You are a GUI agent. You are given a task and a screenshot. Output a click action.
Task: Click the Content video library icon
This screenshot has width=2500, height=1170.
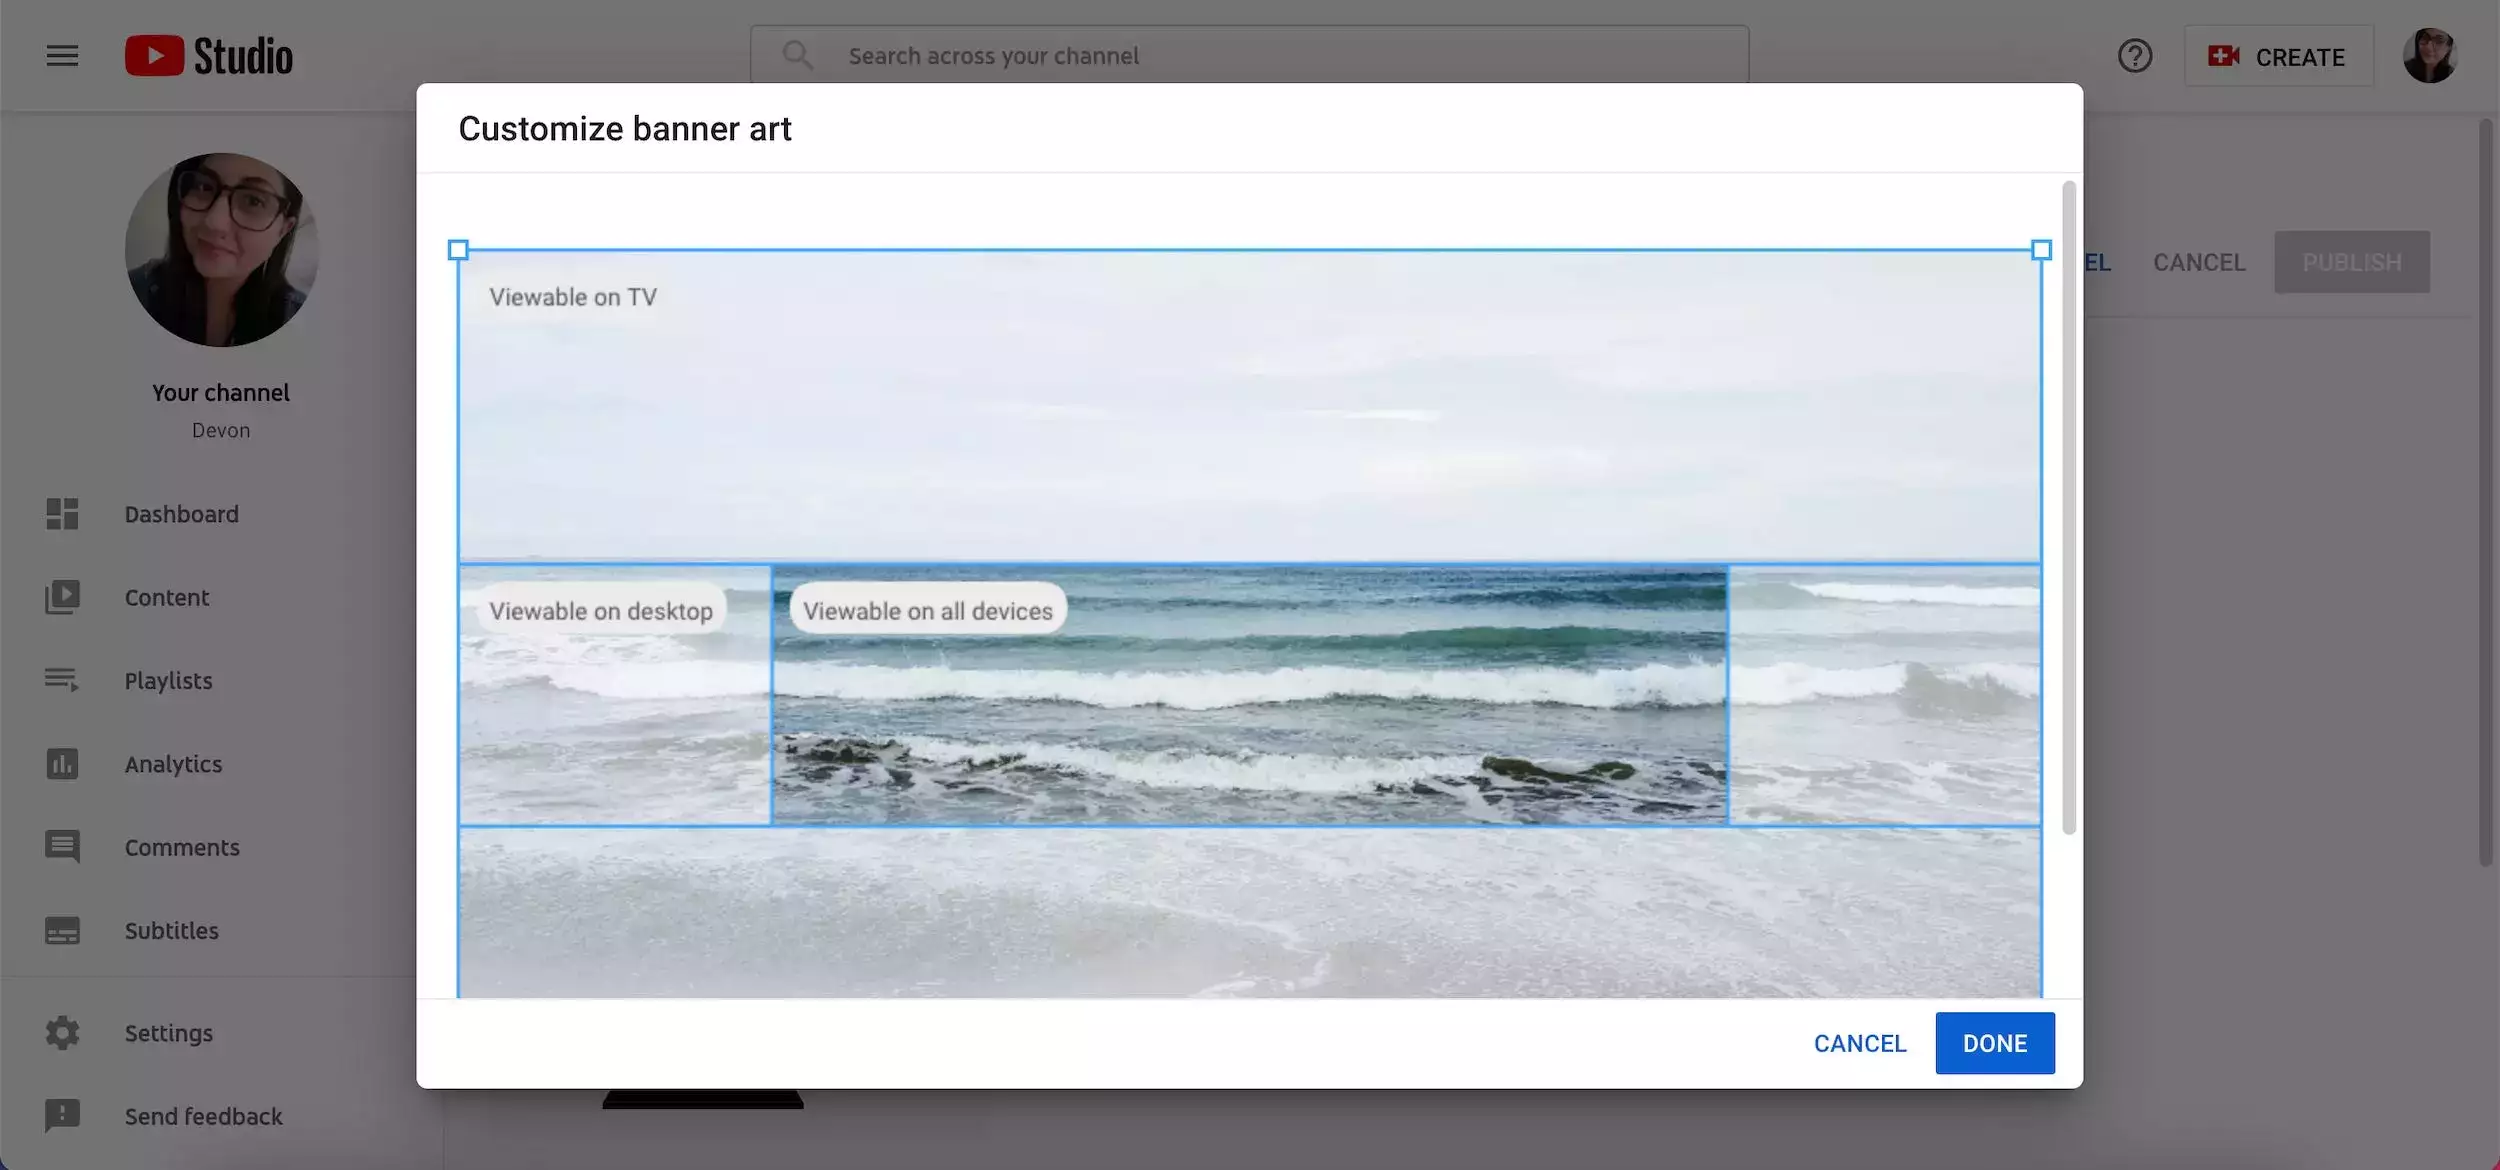pyautogui.click(x=62, y=597)
